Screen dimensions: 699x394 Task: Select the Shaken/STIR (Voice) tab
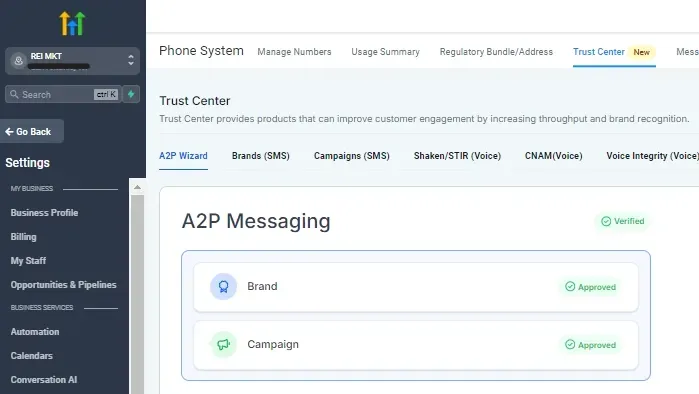[457, 156]
